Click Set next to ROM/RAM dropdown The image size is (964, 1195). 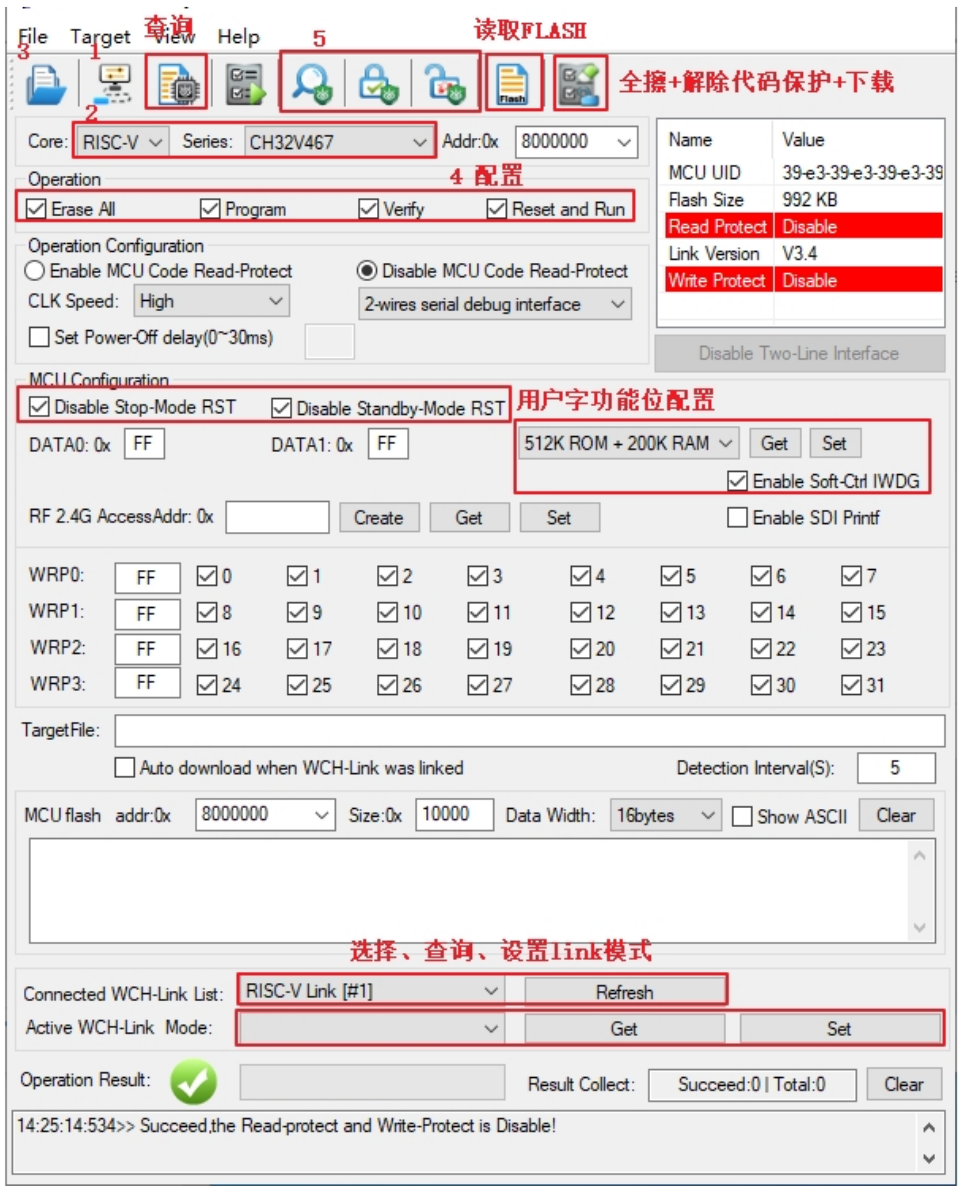click(834, 443)
